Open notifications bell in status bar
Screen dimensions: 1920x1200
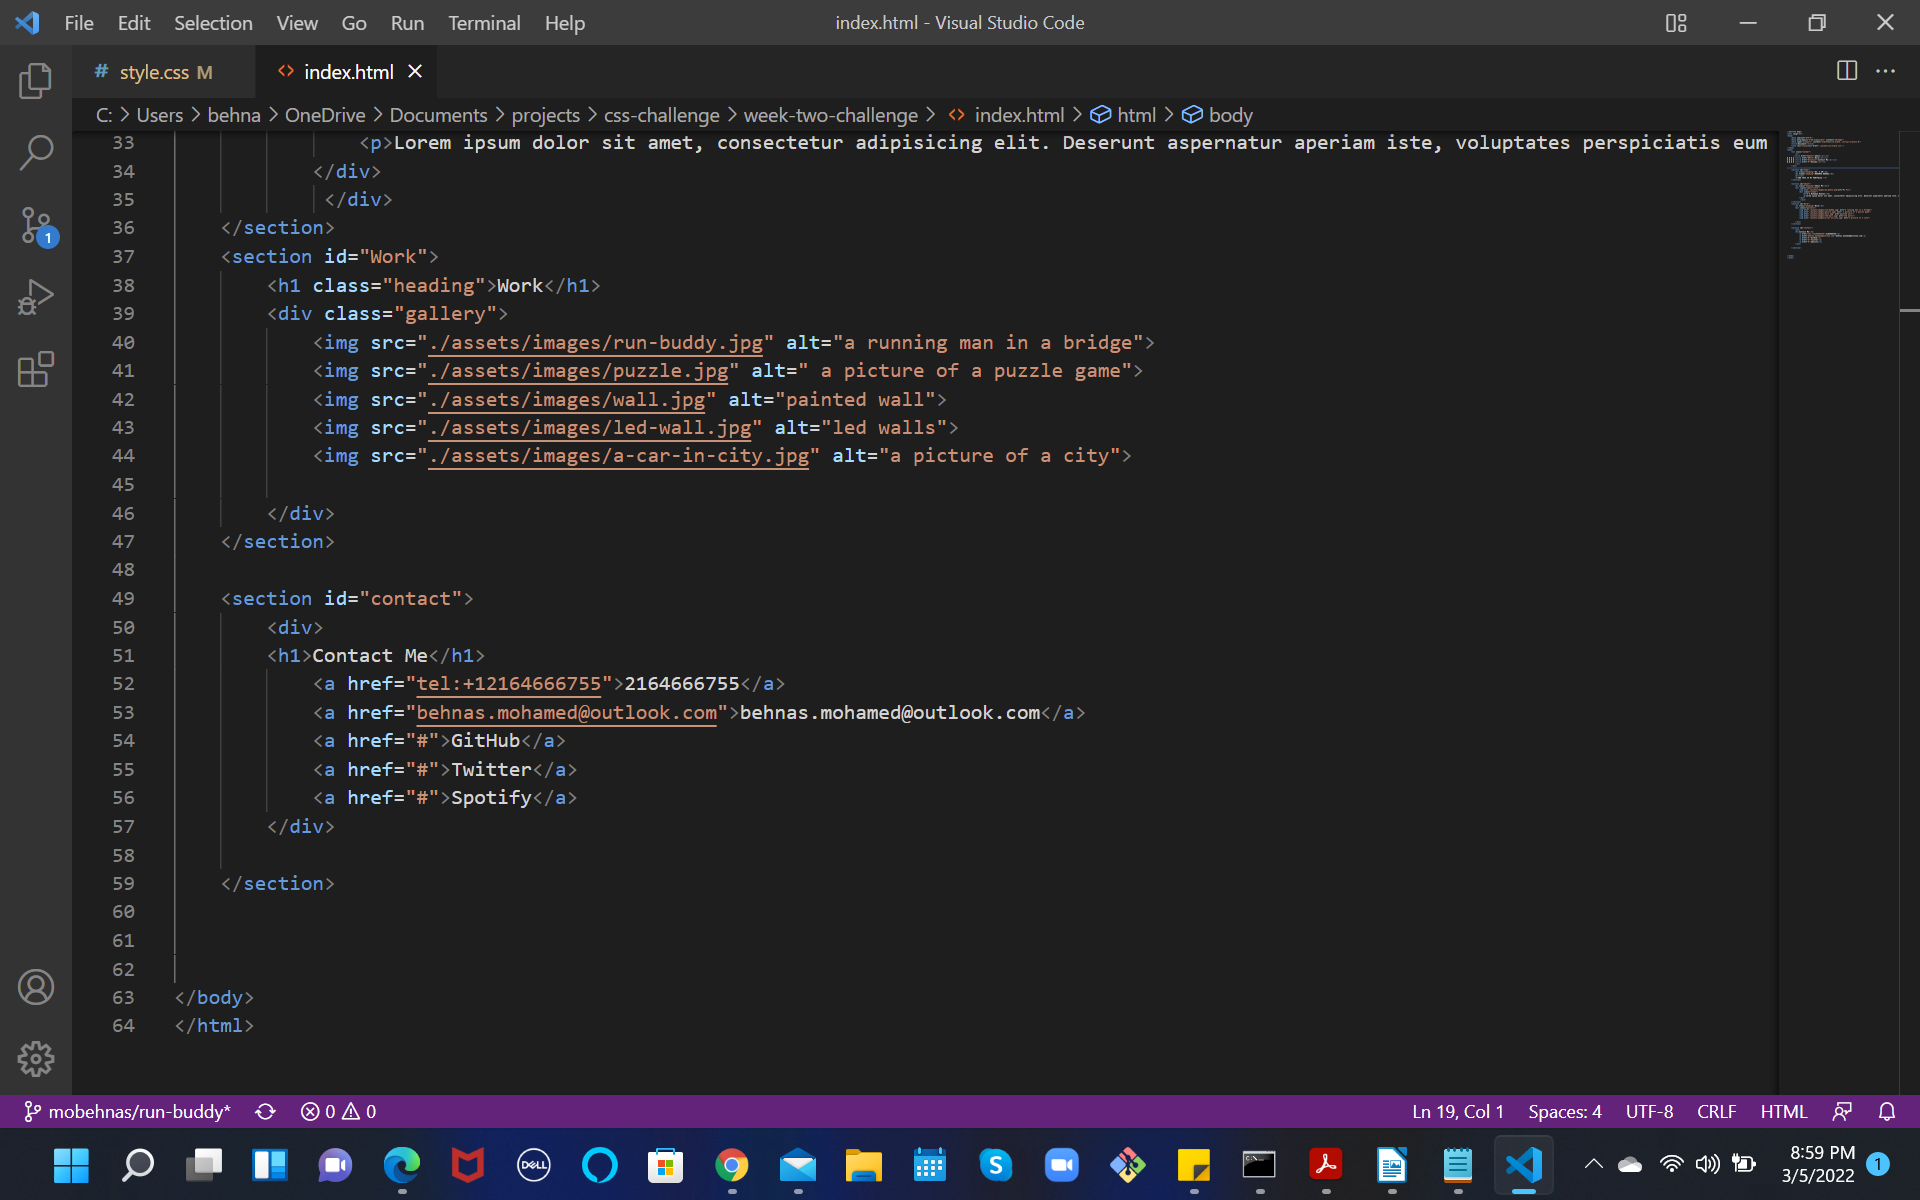(1887, 1111)
